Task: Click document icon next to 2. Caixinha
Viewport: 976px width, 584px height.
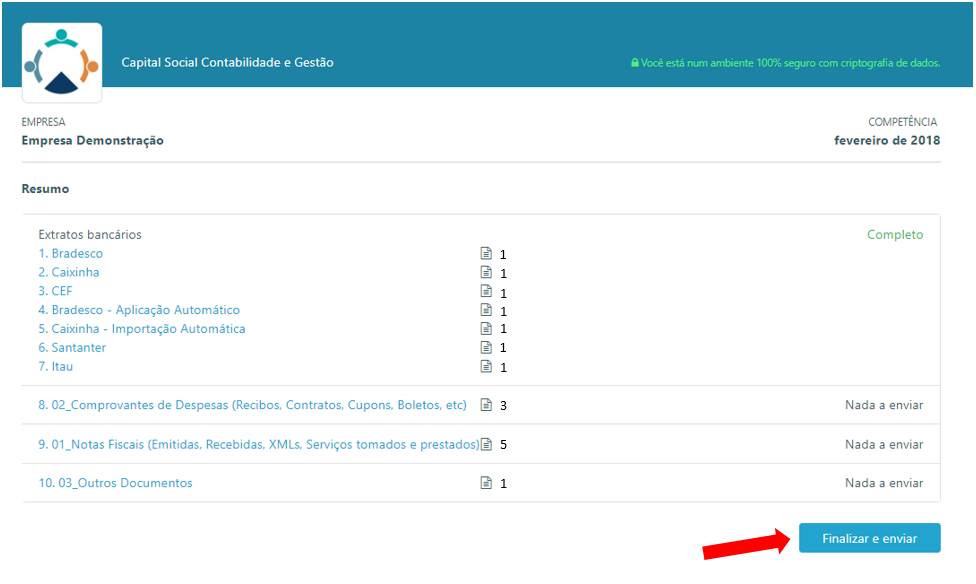Action: (486, 272)
